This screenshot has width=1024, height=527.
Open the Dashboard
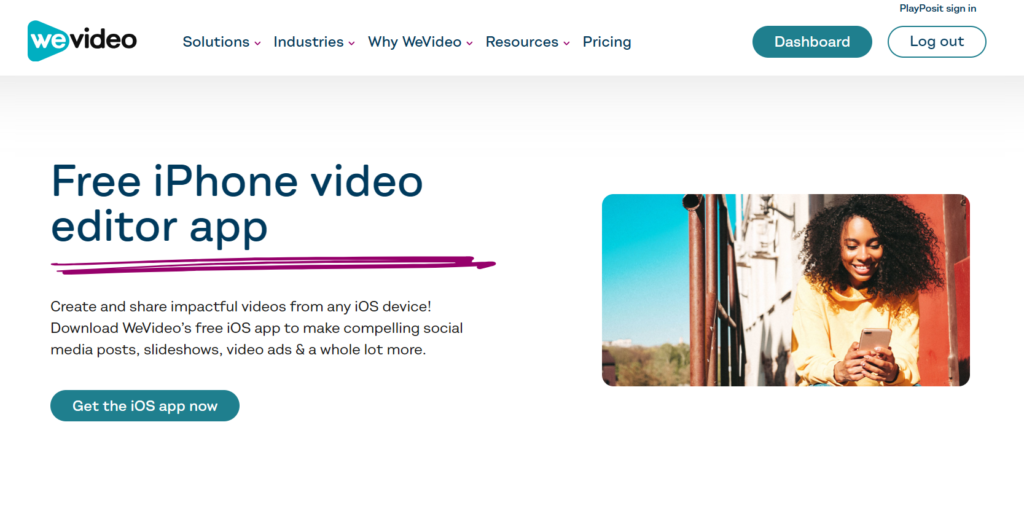812,42
